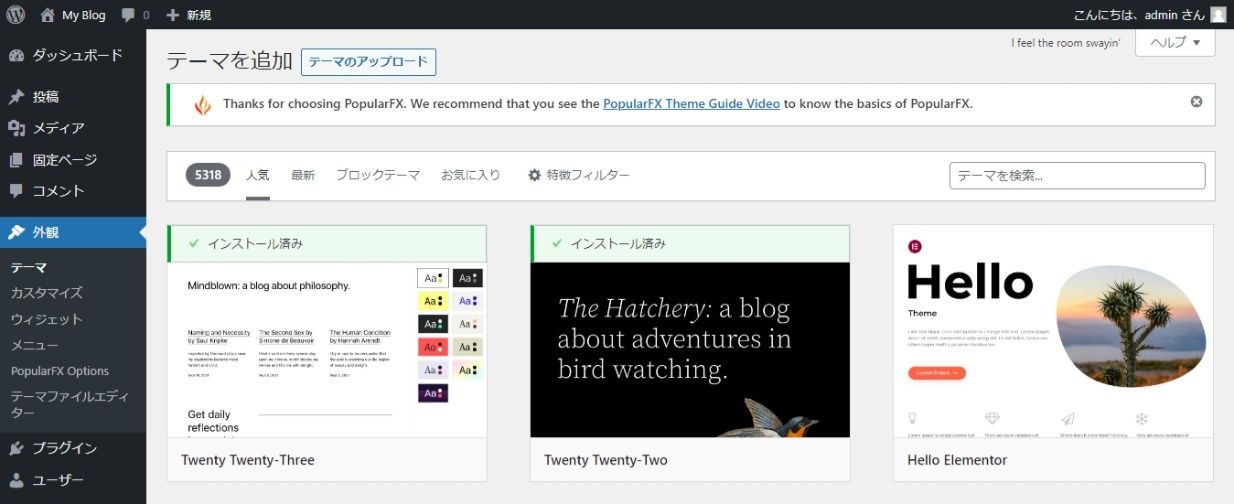The image size is (1234, 504).
Task: Click the 特徴フィルター gear icon
Action: tap(534, 175)
